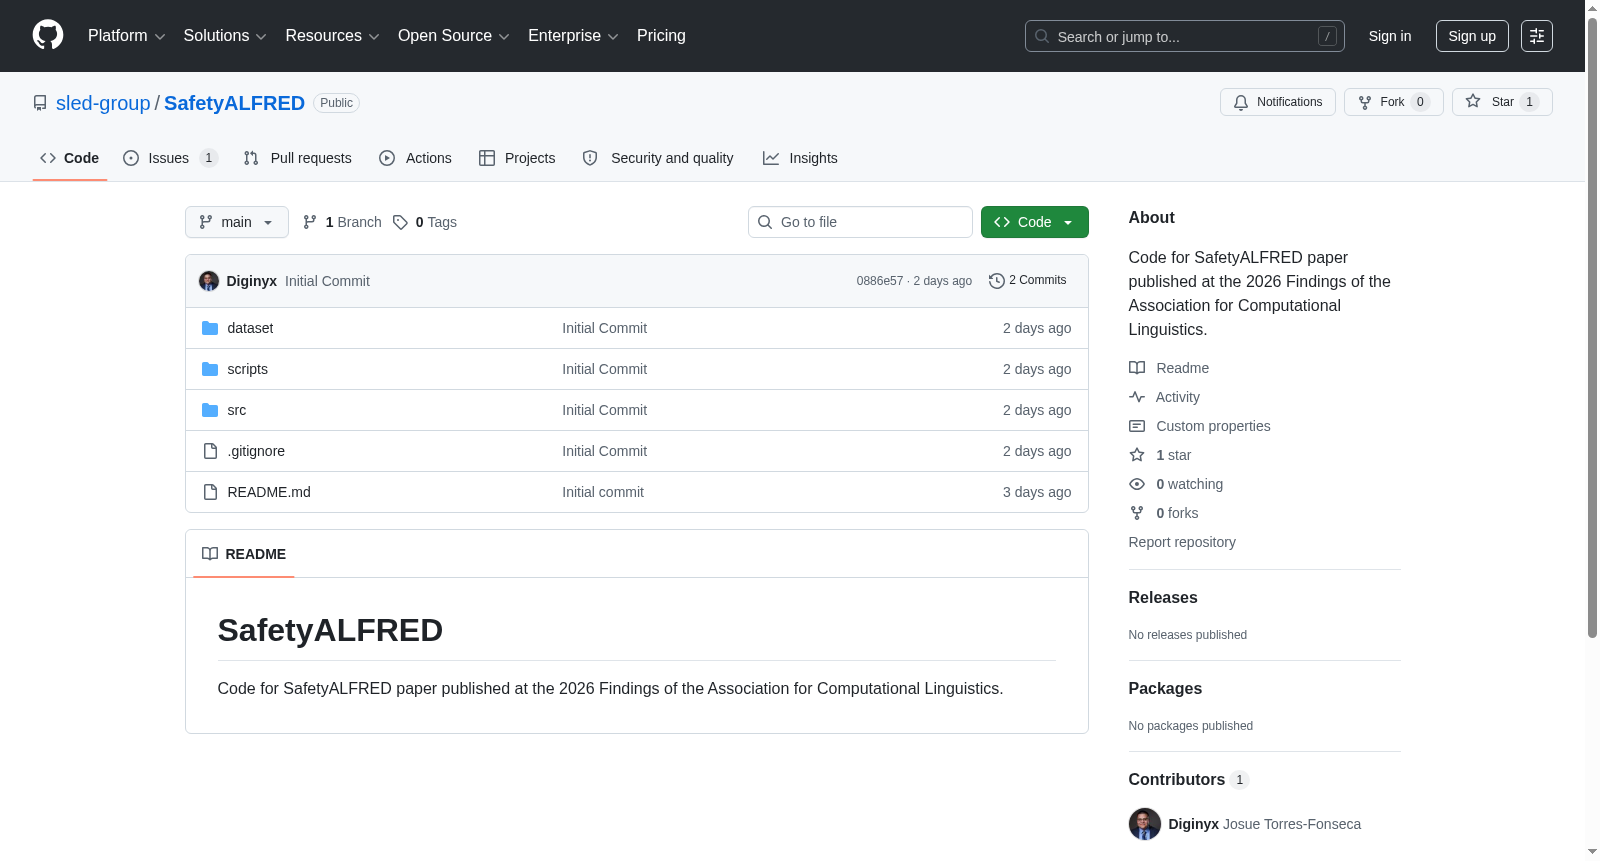Open the main branch selector dropdown
This screenshot has width=1600, height=861.
coord(237,222)
